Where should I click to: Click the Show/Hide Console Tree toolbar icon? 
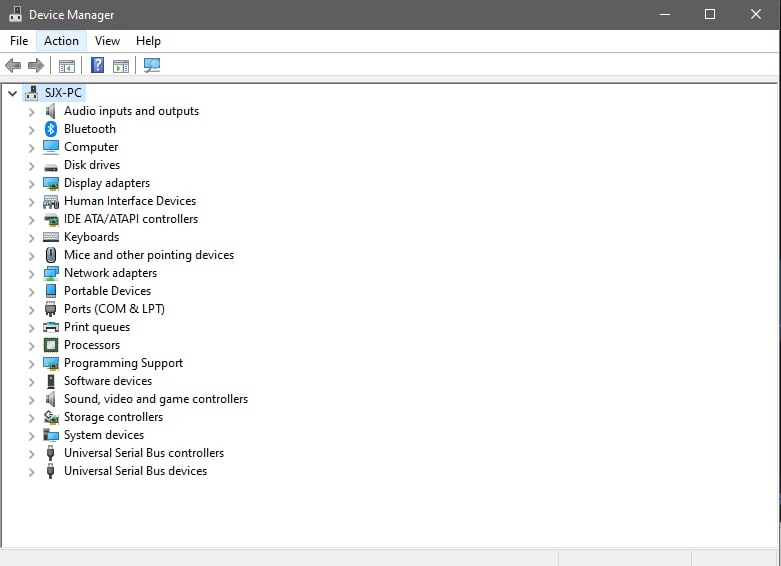pos(67,65)
